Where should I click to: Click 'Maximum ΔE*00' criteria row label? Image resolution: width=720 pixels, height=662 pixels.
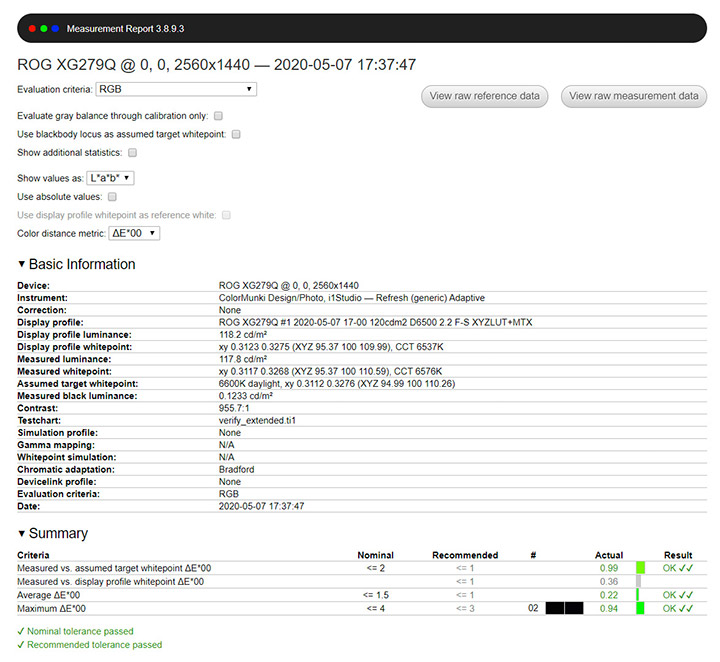[51, 608]
